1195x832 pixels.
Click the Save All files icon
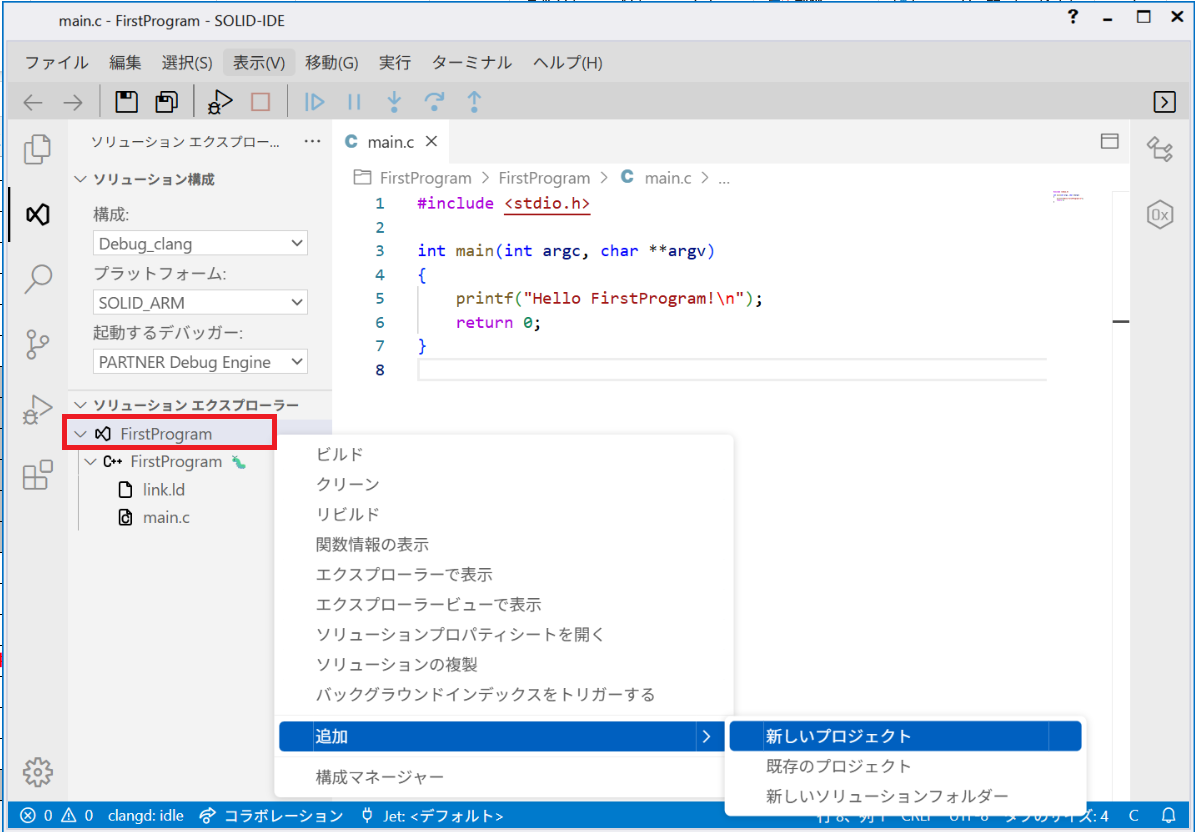166,100
